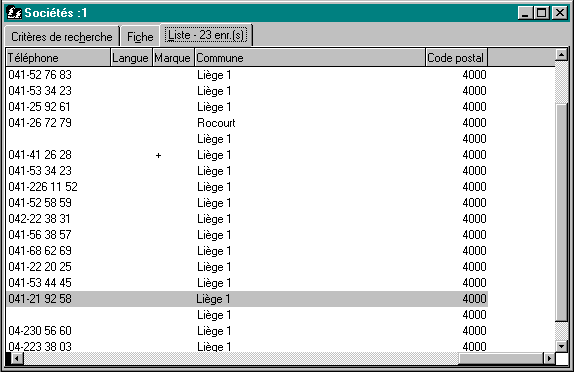Select the row with phone 041-25 92 61
This screenshot has width=574, height=372.
pyautogui.click(x=247, y=107)
